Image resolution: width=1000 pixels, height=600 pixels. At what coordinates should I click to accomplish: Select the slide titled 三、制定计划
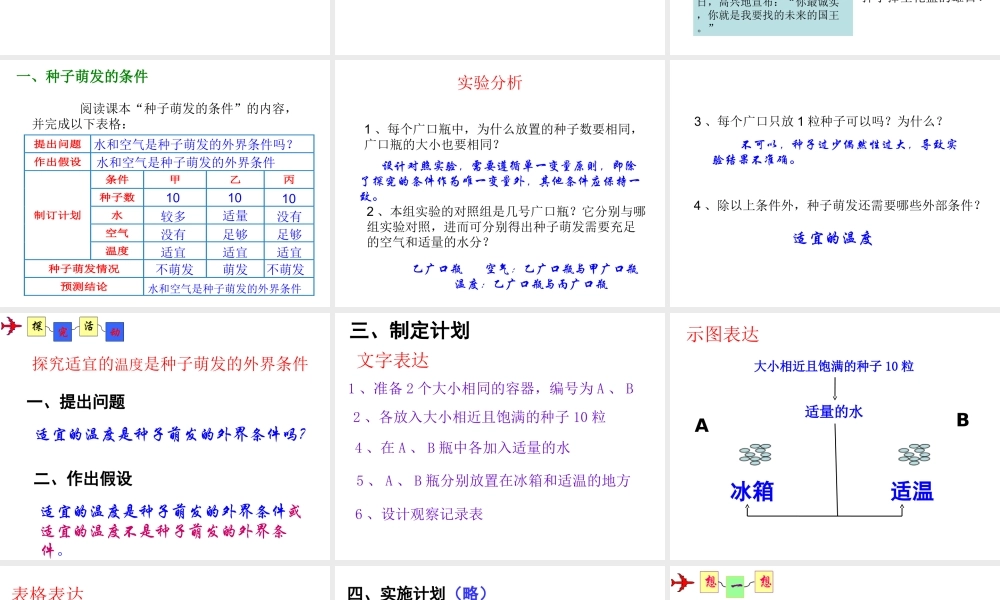click(x=500, y=436)
